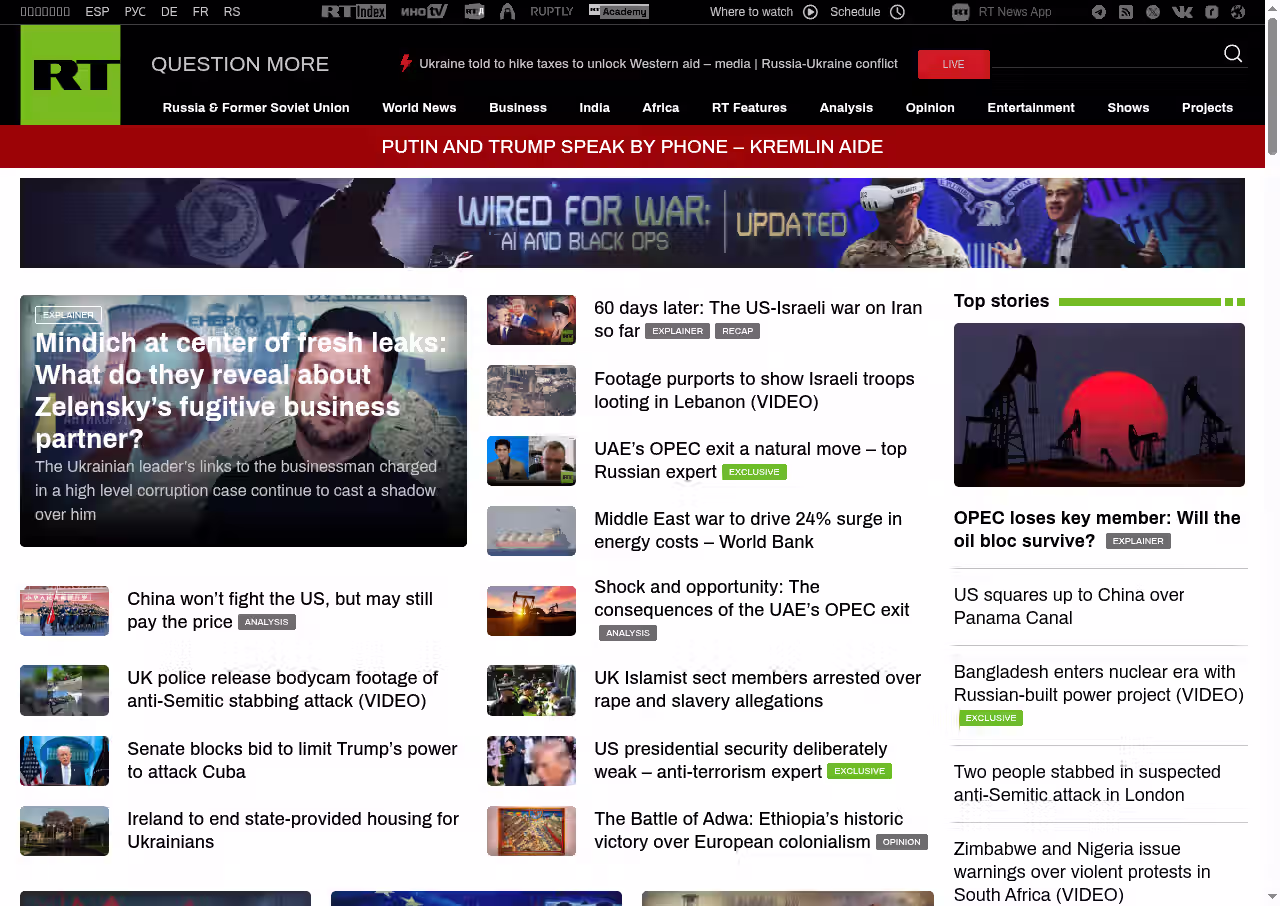This screenshot has width=1280, height=906.
Task: Open the Telegram social icon
Action: (1099, 12)
